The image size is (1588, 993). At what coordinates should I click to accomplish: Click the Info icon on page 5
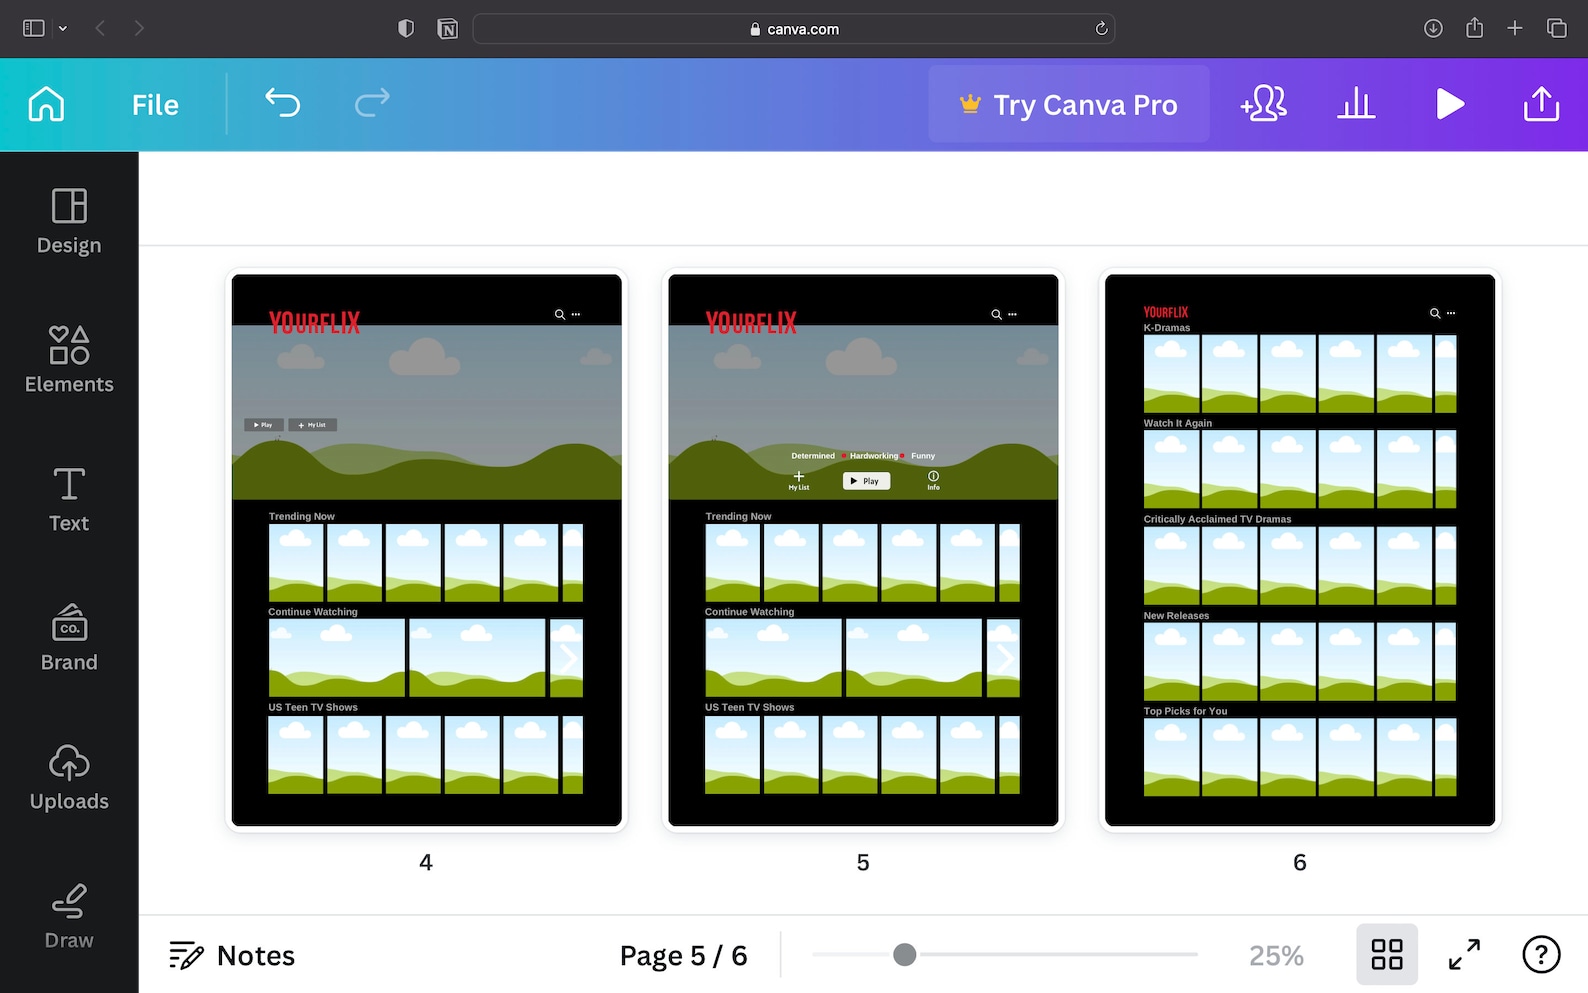coord(933,479)
